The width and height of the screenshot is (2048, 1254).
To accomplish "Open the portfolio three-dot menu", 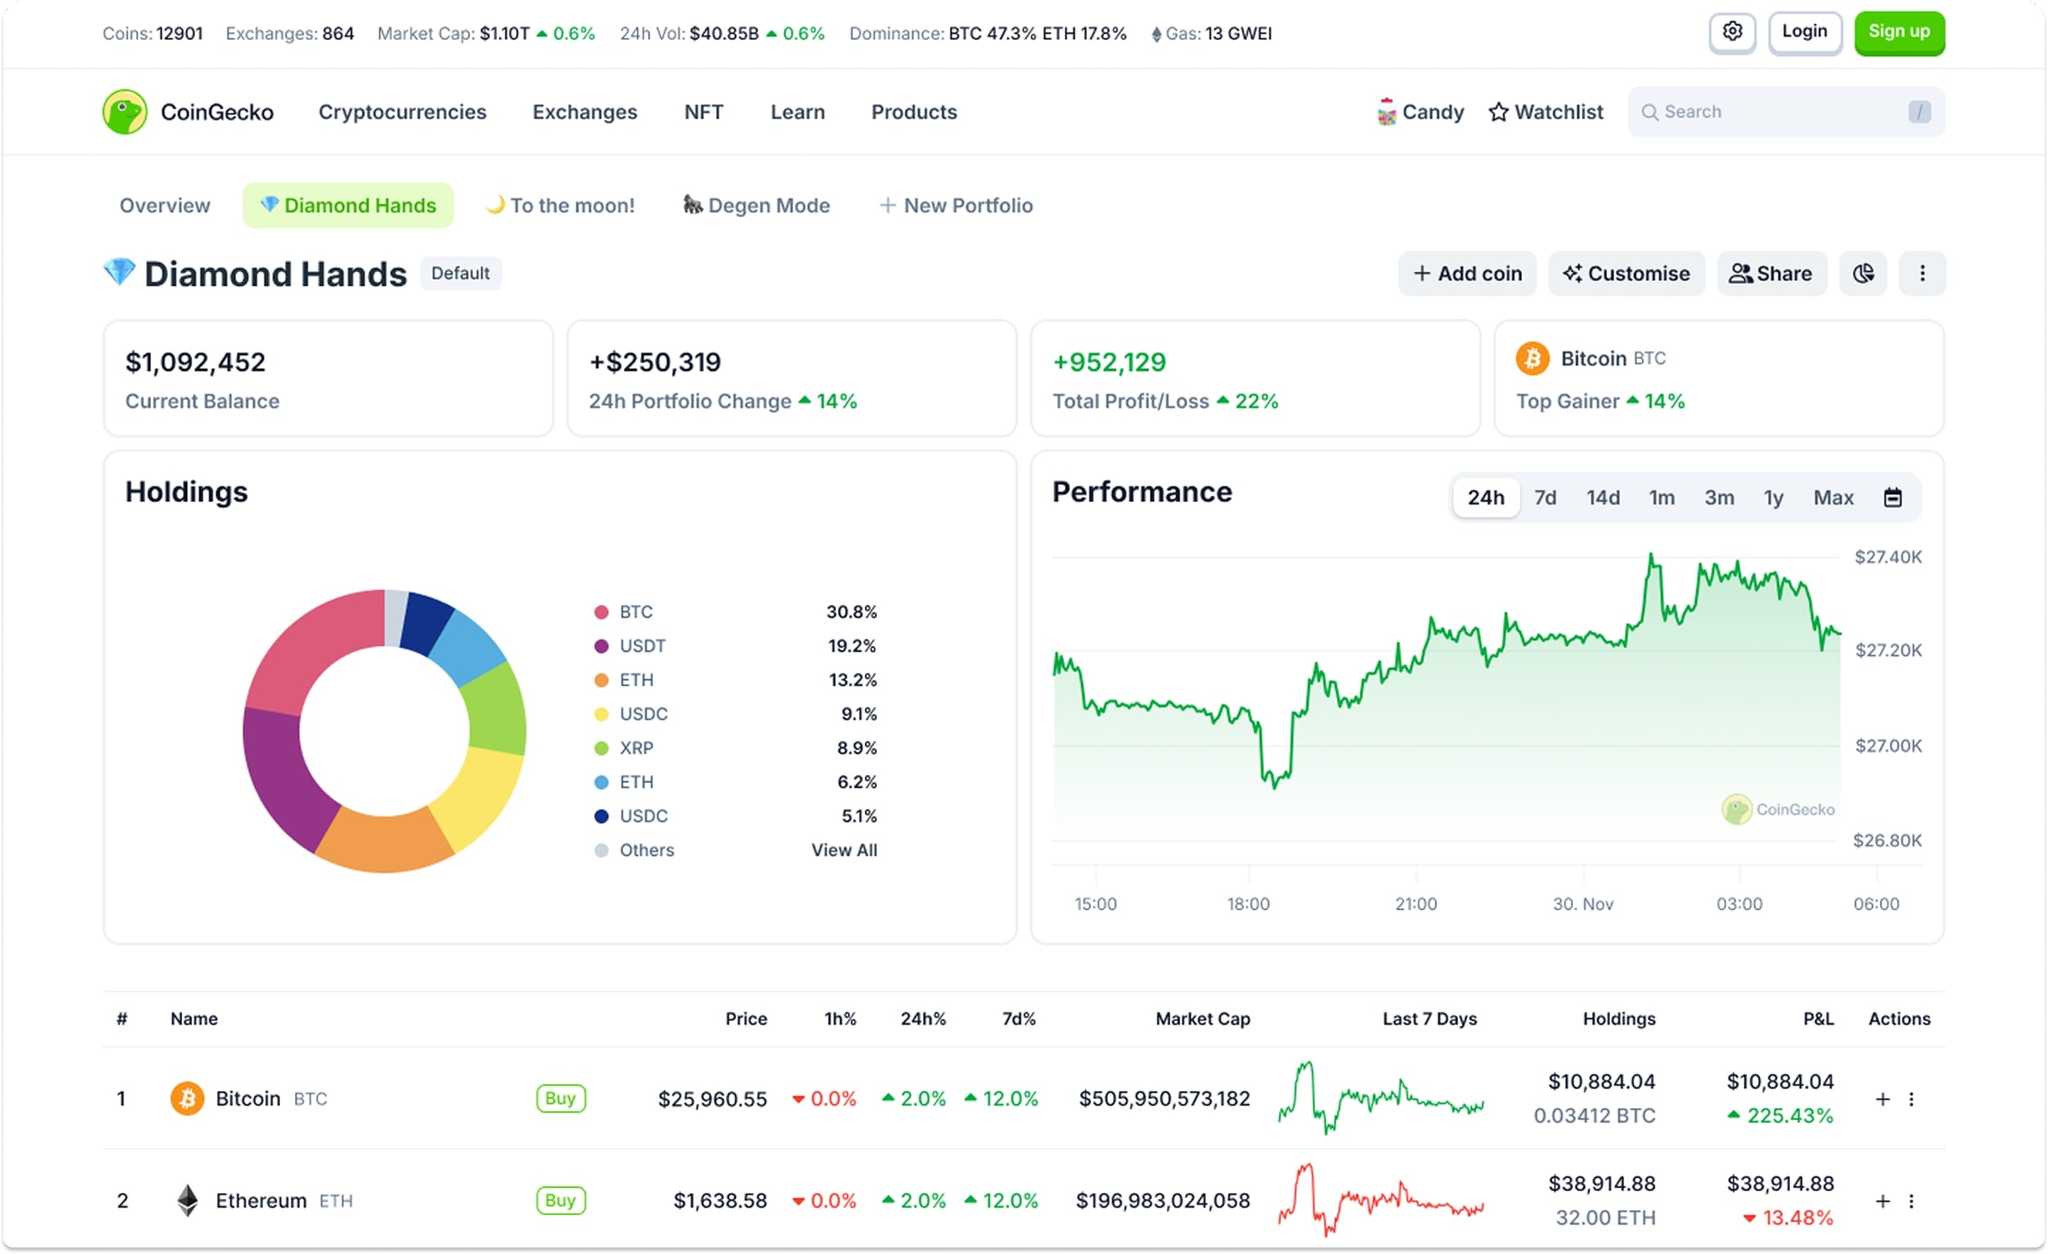I will pyautogui.click(x=1922, y=273).
